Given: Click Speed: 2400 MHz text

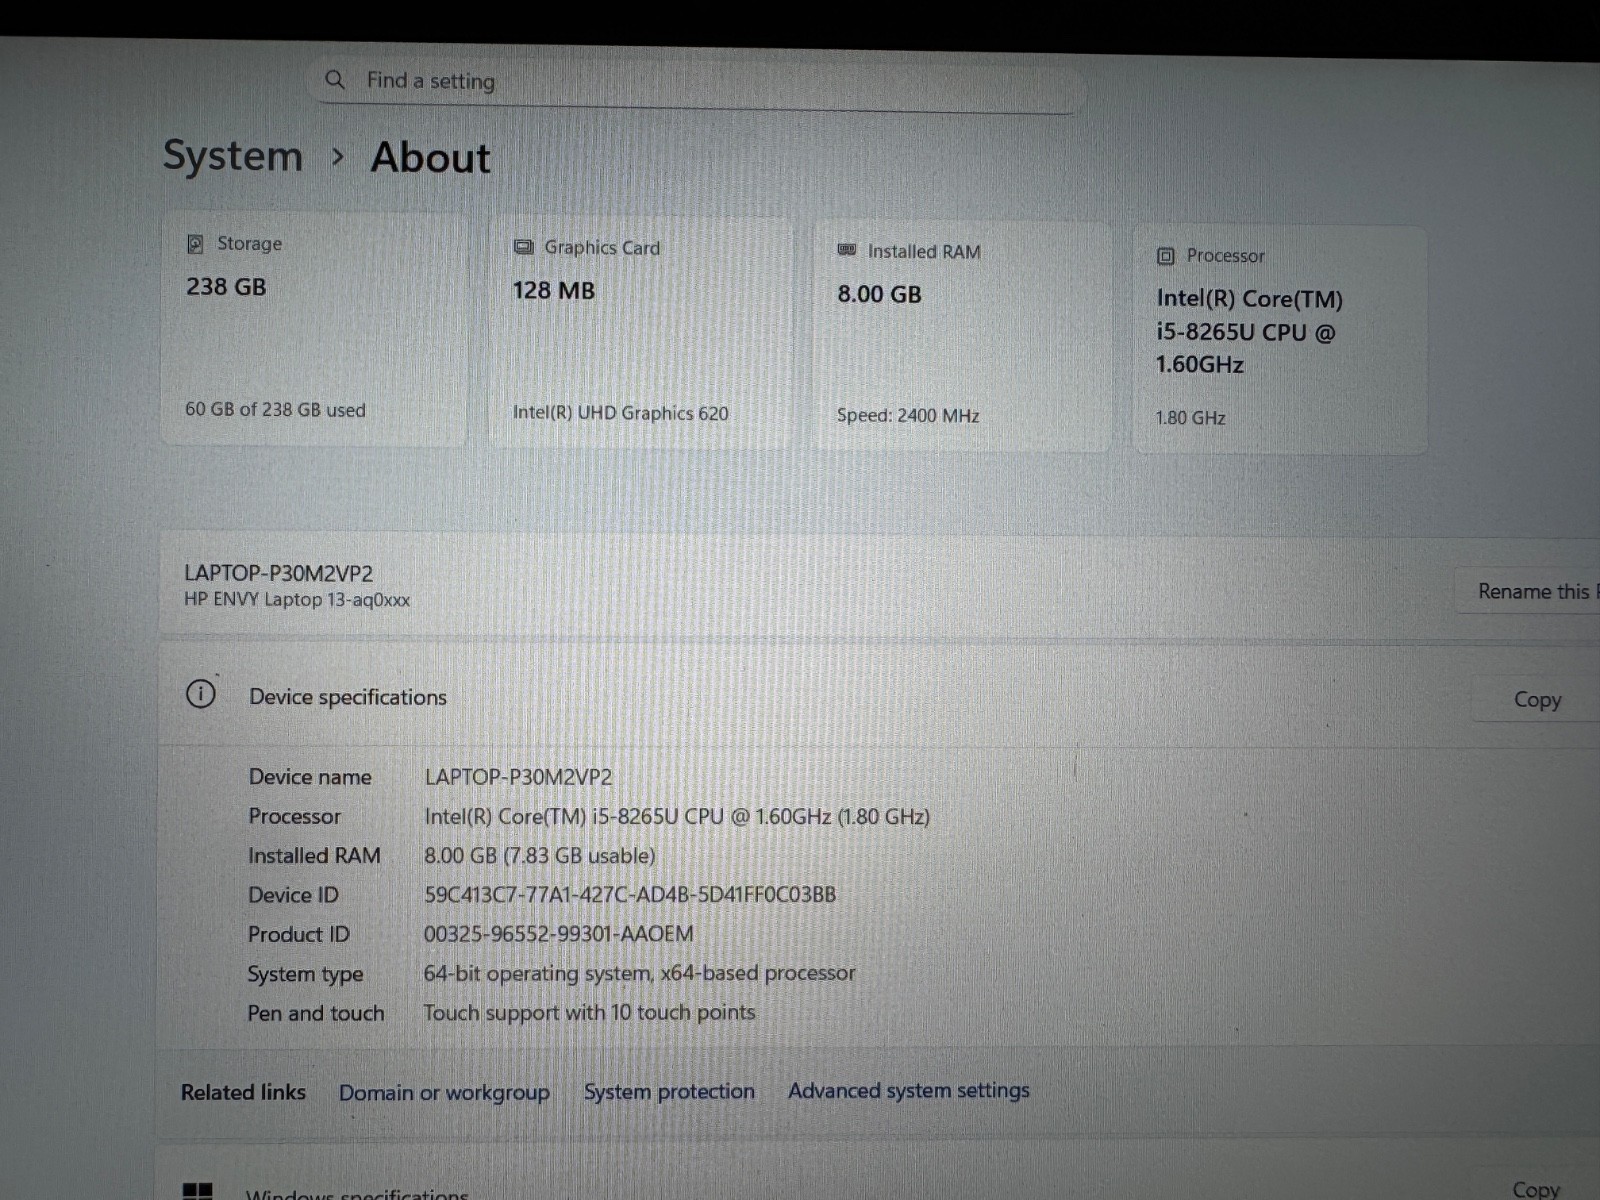Looking at the screenshot, I should coord(908,415).
